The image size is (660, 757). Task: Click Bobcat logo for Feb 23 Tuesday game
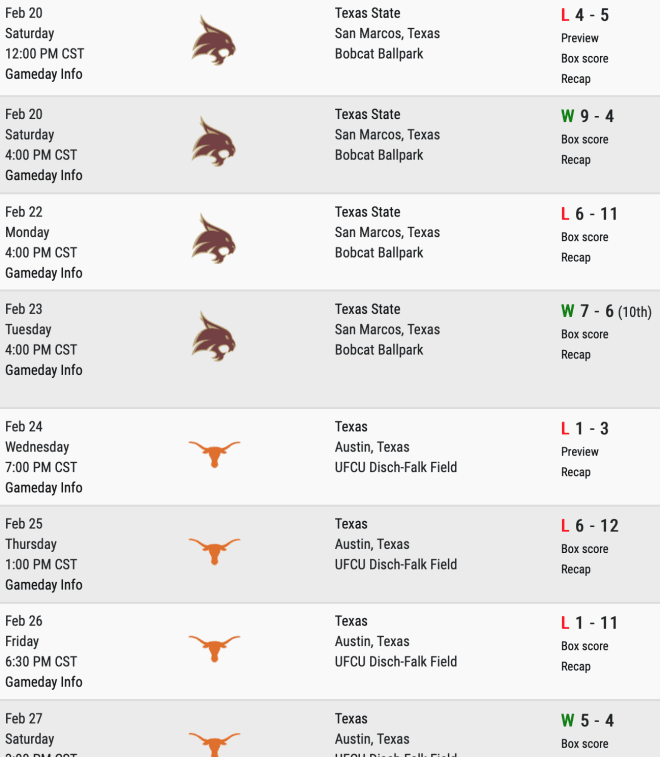tap(214, 337)
